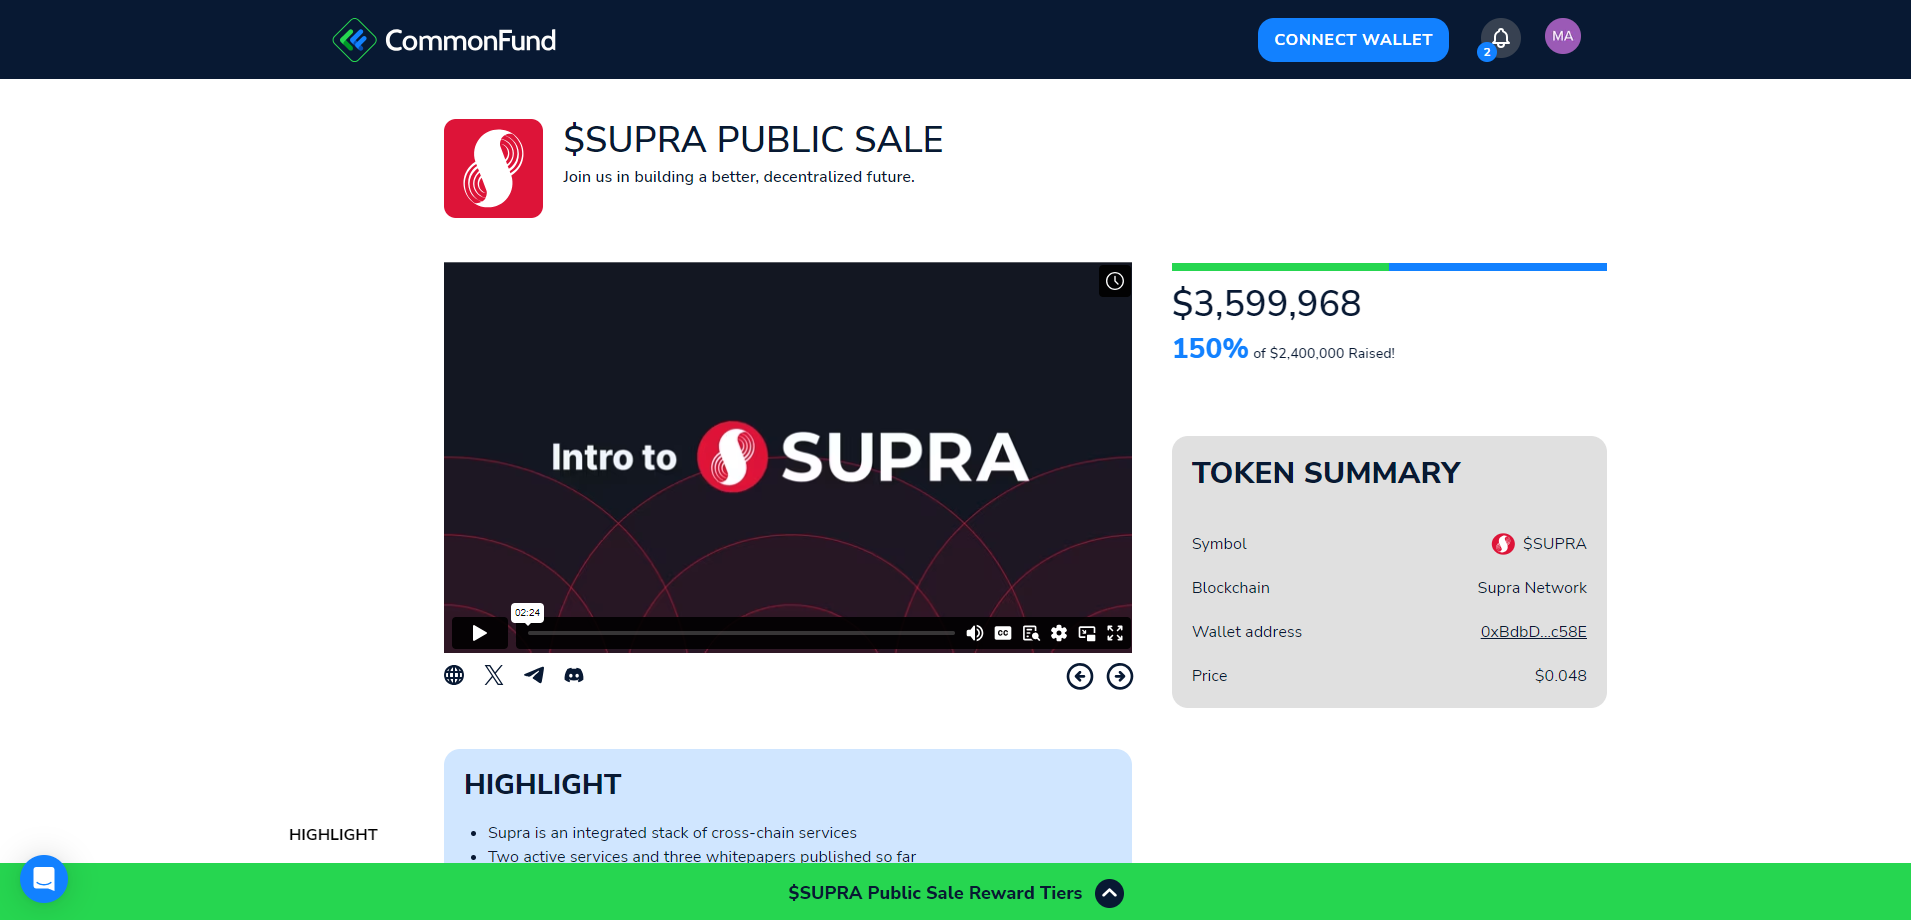Viewport: 1911px width, 920px height.
Task: Click the CONNECT WALLET button
Action: 1353,40
